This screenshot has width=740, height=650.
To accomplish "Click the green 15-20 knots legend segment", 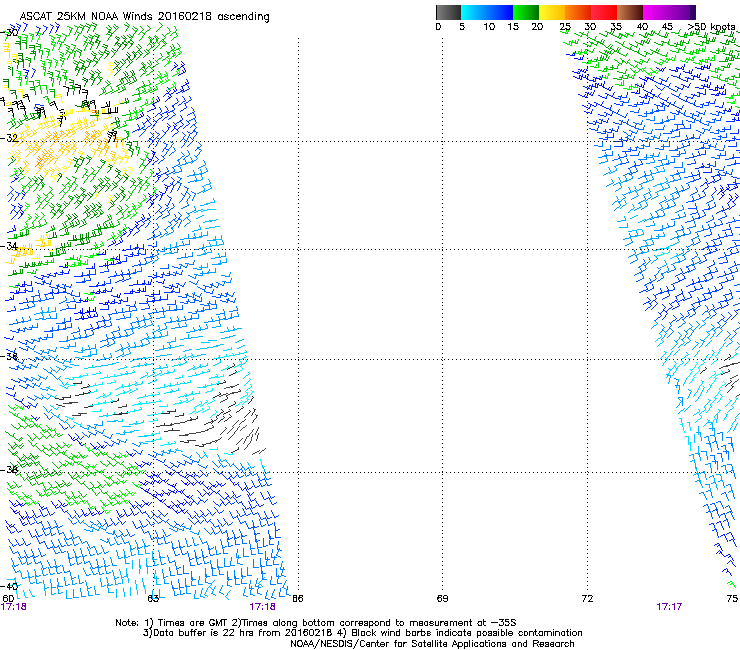I will click(x=526, y=12).
